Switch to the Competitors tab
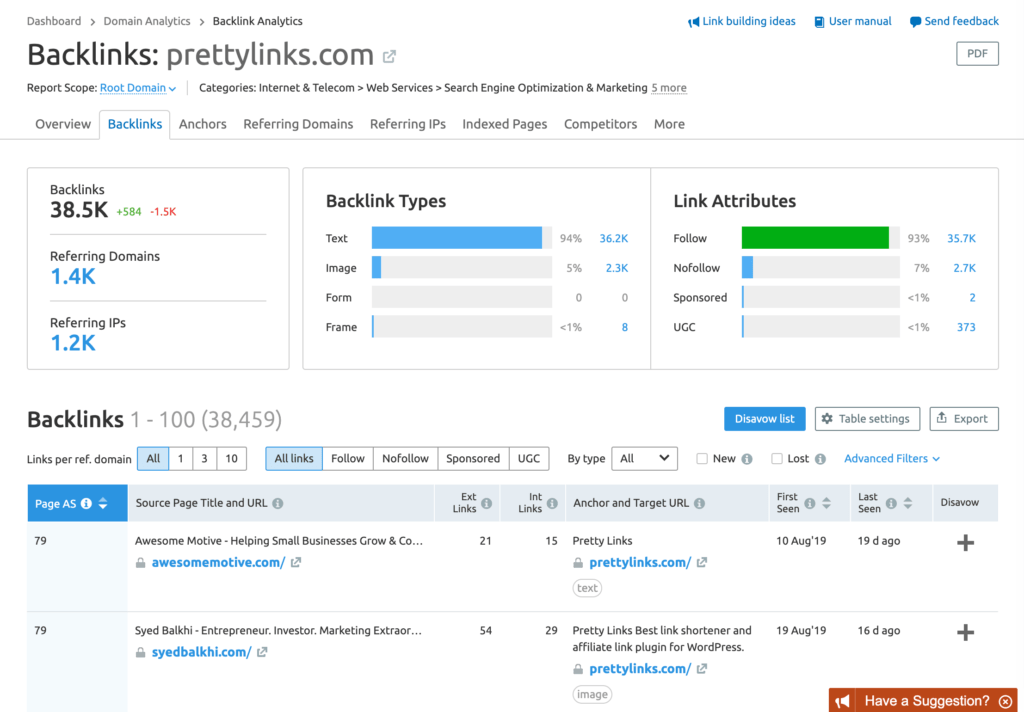 click(x=600, y=124)
